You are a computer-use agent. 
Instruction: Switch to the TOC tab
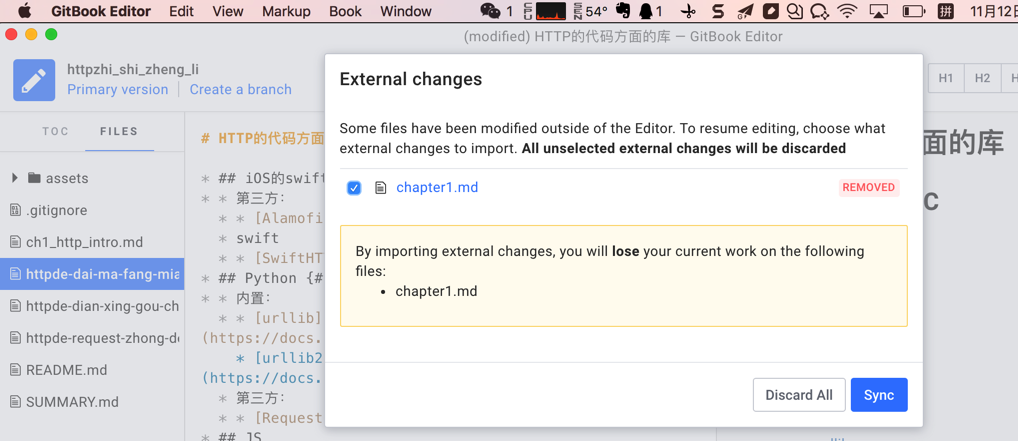(x=56, y=131)
